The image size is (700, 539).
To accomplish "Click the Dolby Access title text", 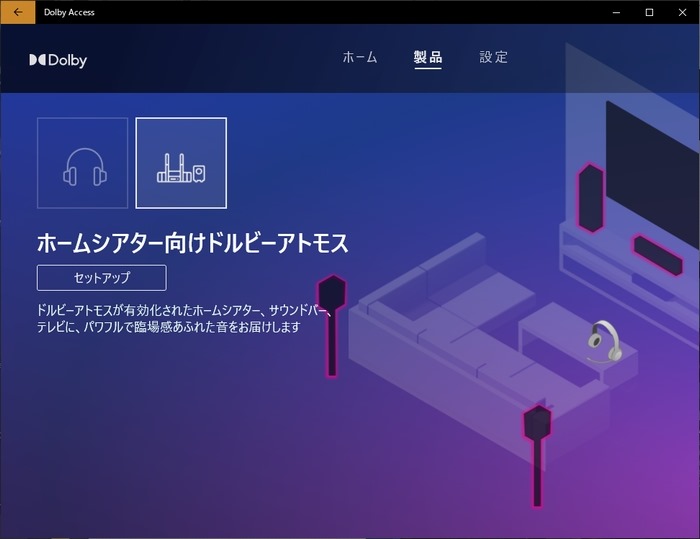I will point(69,13).
